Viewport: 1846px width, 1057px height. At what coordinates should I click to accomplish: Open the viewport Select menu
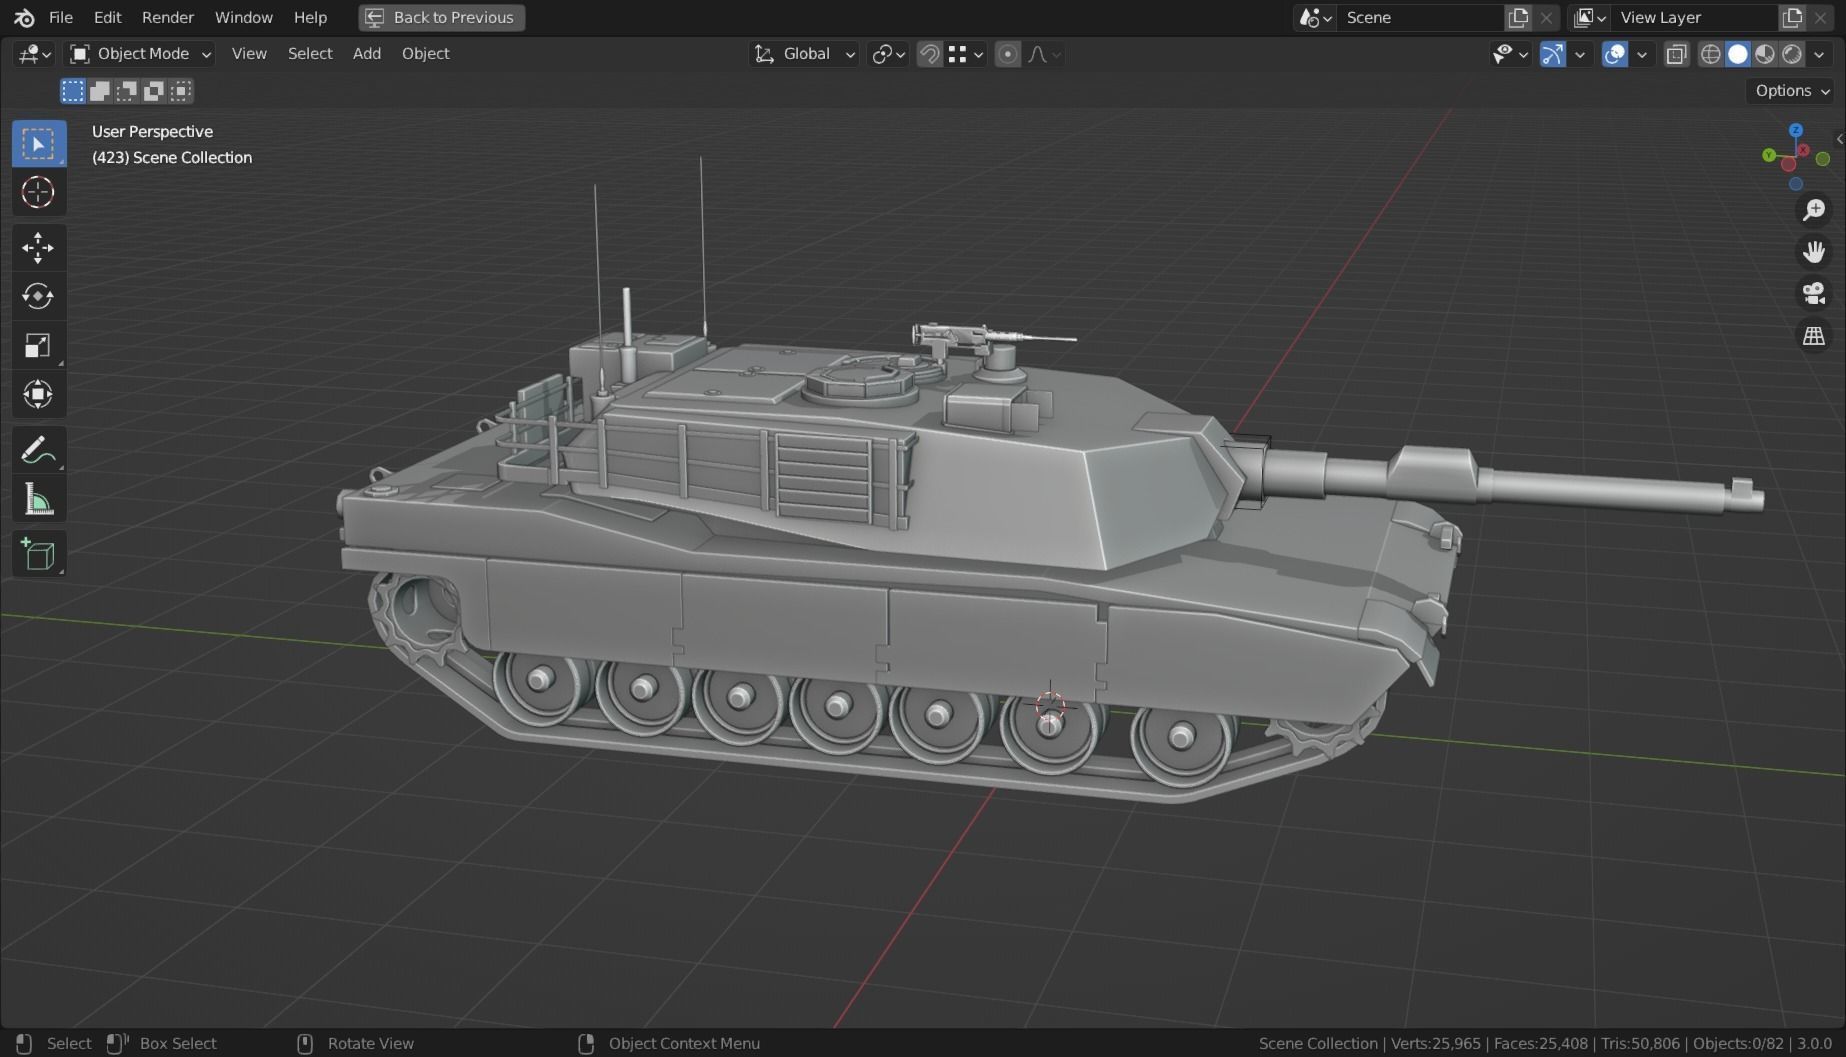tap(310, 54)
